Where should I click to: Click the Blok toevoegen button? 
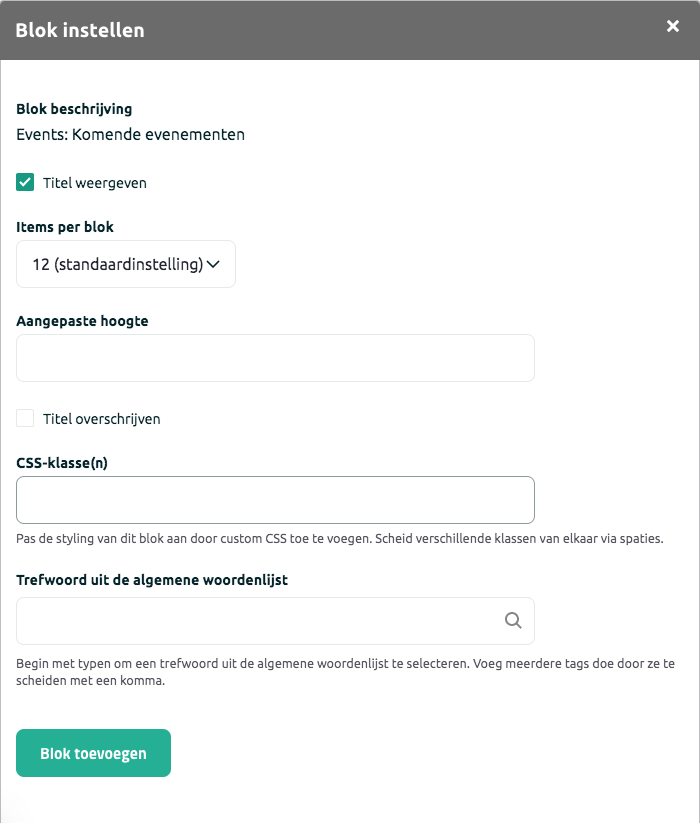[x=93, y=753]
